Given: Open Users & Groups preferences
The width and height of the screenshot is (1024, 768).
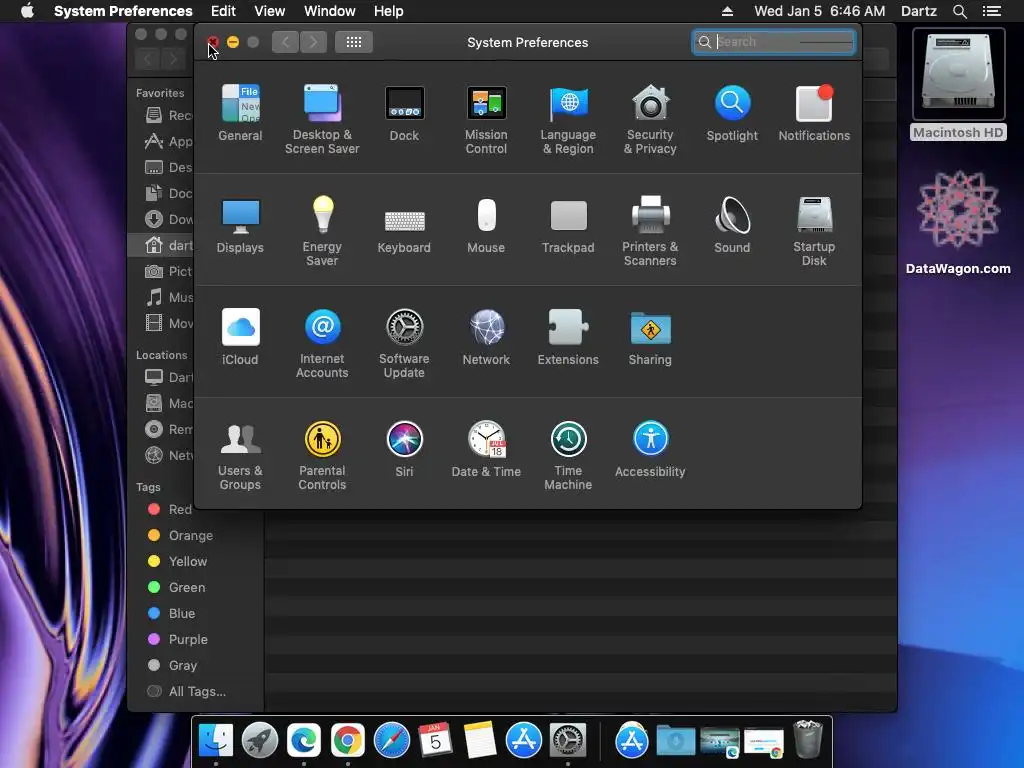Looking at the screenshot, I should (x=240, y=456).
